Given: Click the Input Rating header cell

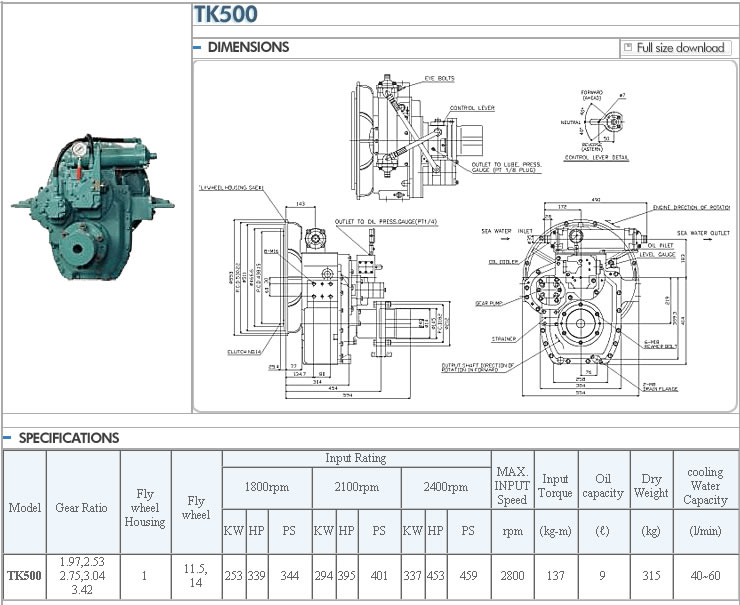Looking at the screenshot, I should pyautogui.click(x=356, y=458).
